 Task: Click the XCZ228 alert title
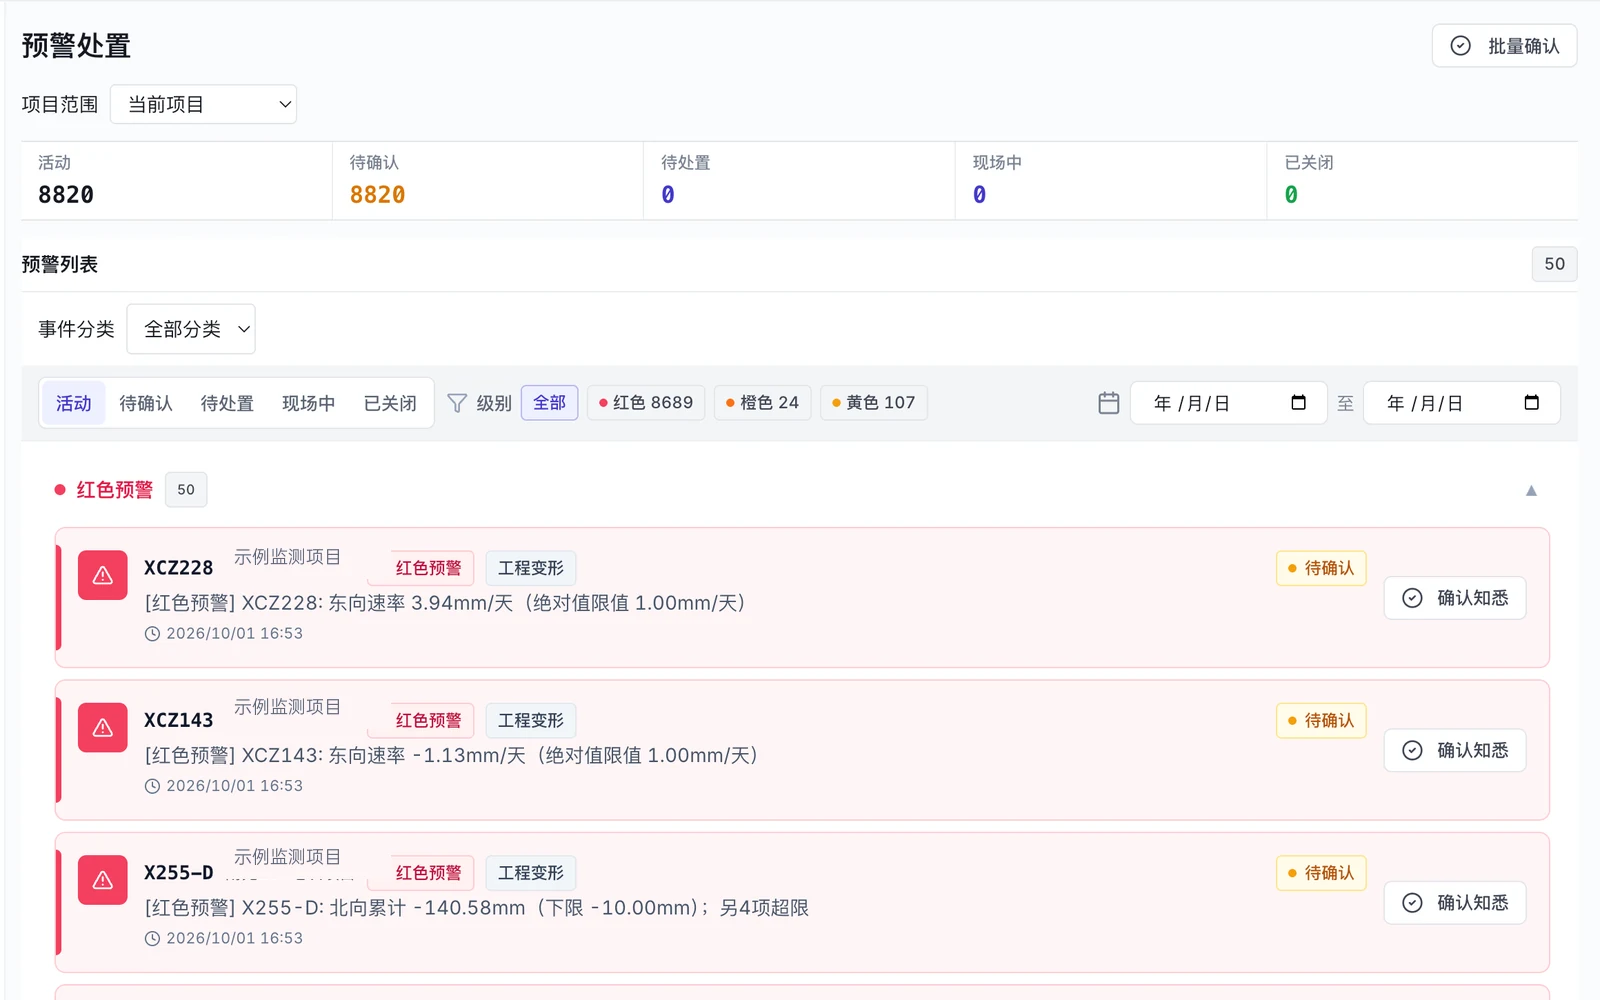pyautogui.click(x=179, y=568)
